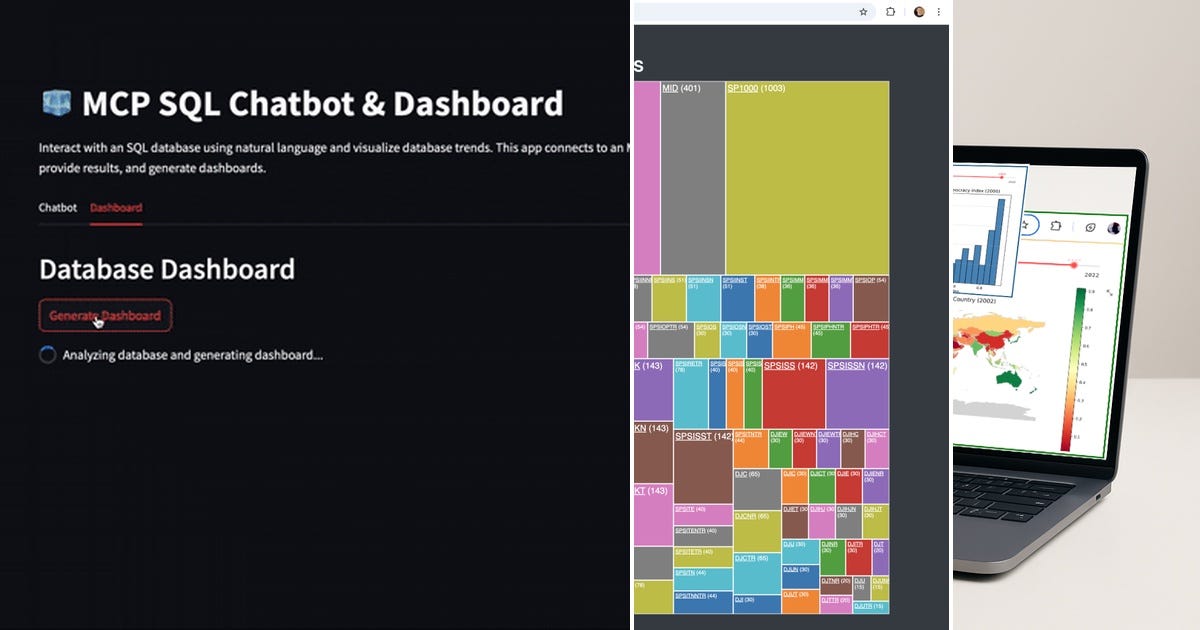
Task: Select the SP1000 (1003) treemap block
Action: click(807, 178)
